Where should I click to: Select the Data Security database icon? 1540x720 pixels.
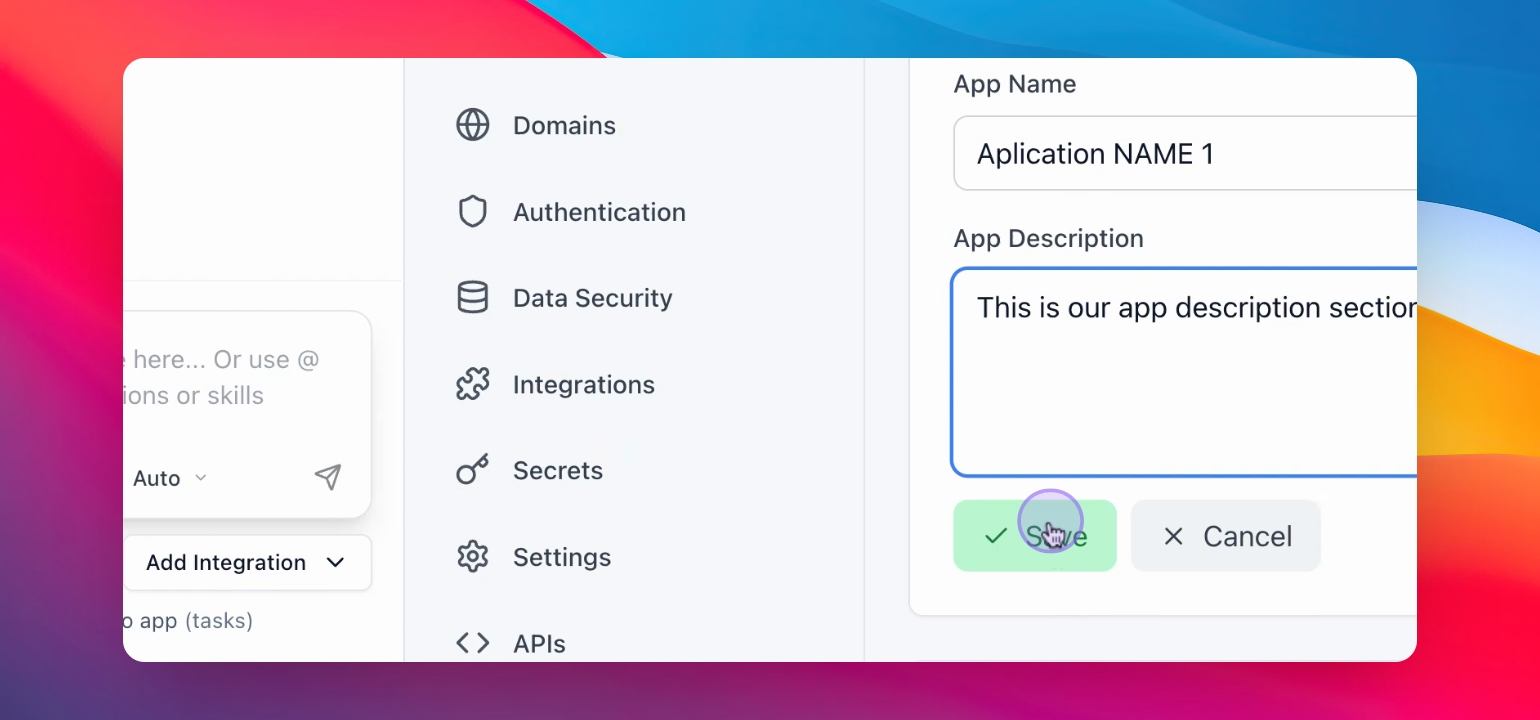tap(472, 298)
